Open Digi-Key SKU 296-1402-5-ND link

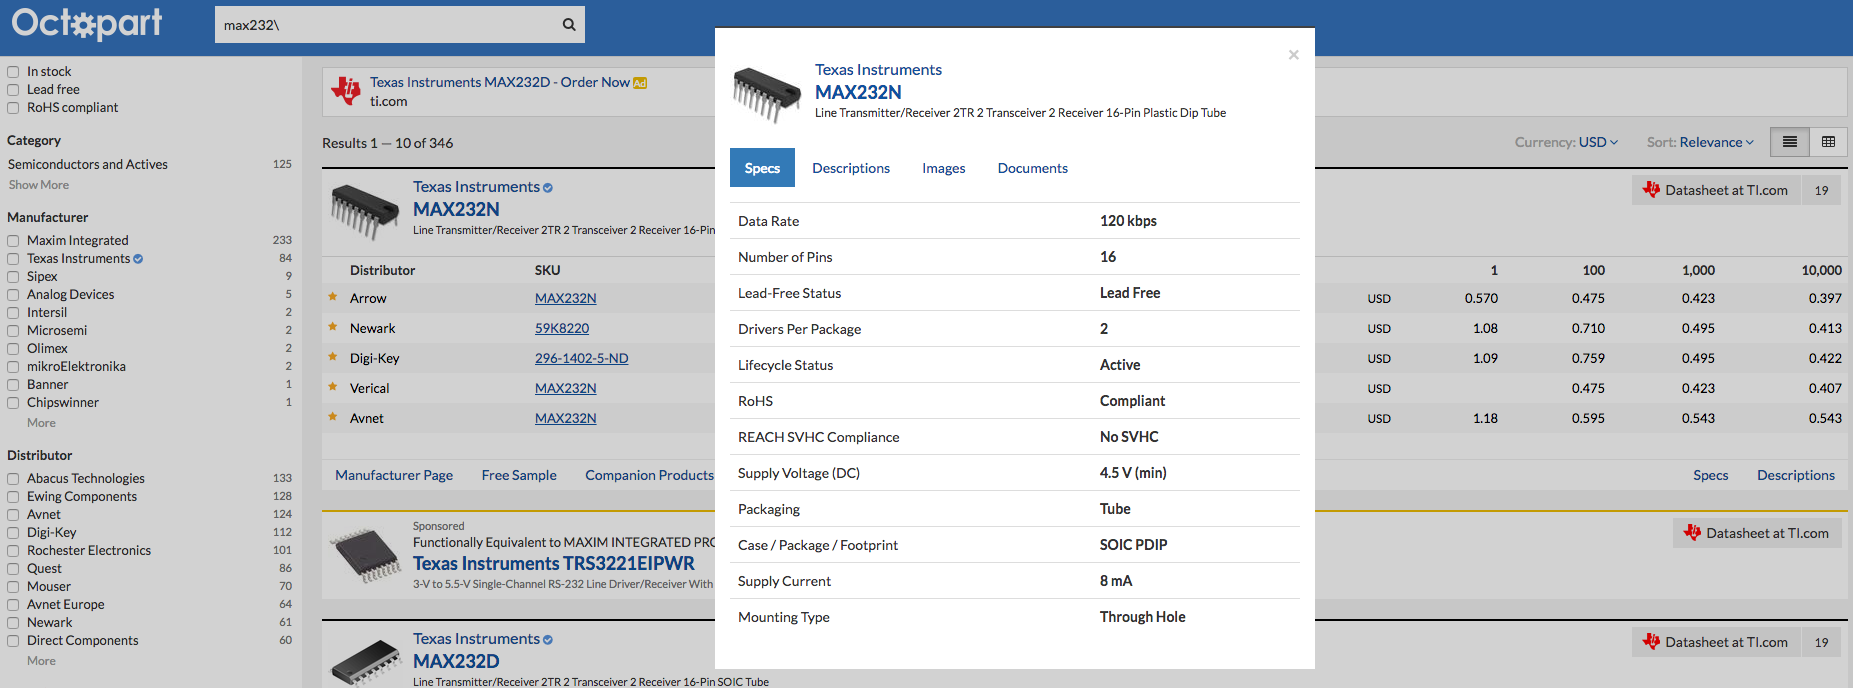582,358
